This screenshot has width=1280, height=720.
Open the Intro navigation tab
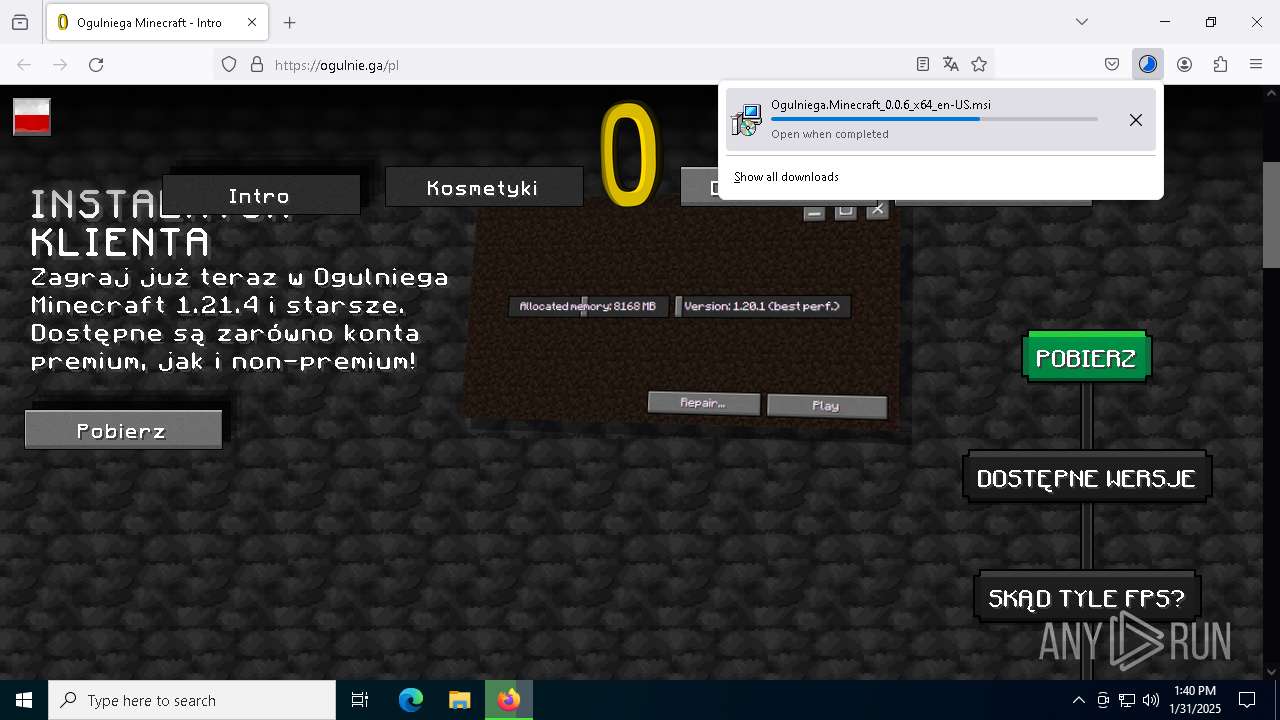point(261,195)
